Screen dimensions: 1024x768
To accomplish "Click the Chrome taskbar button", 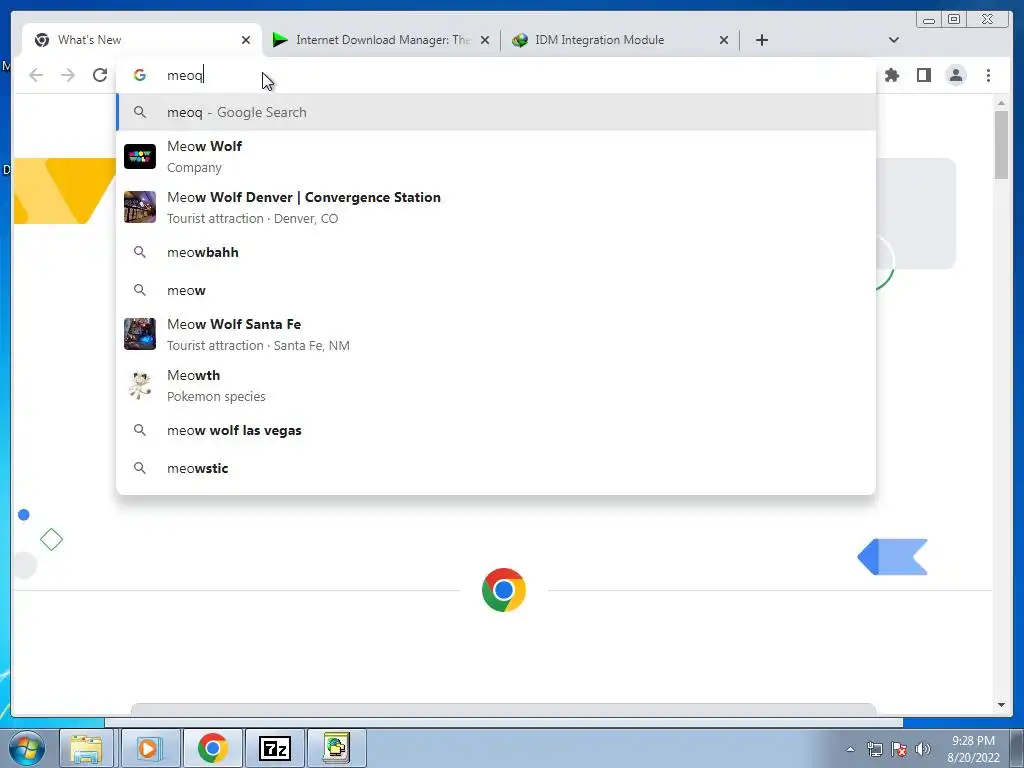I will coord(213,748).
